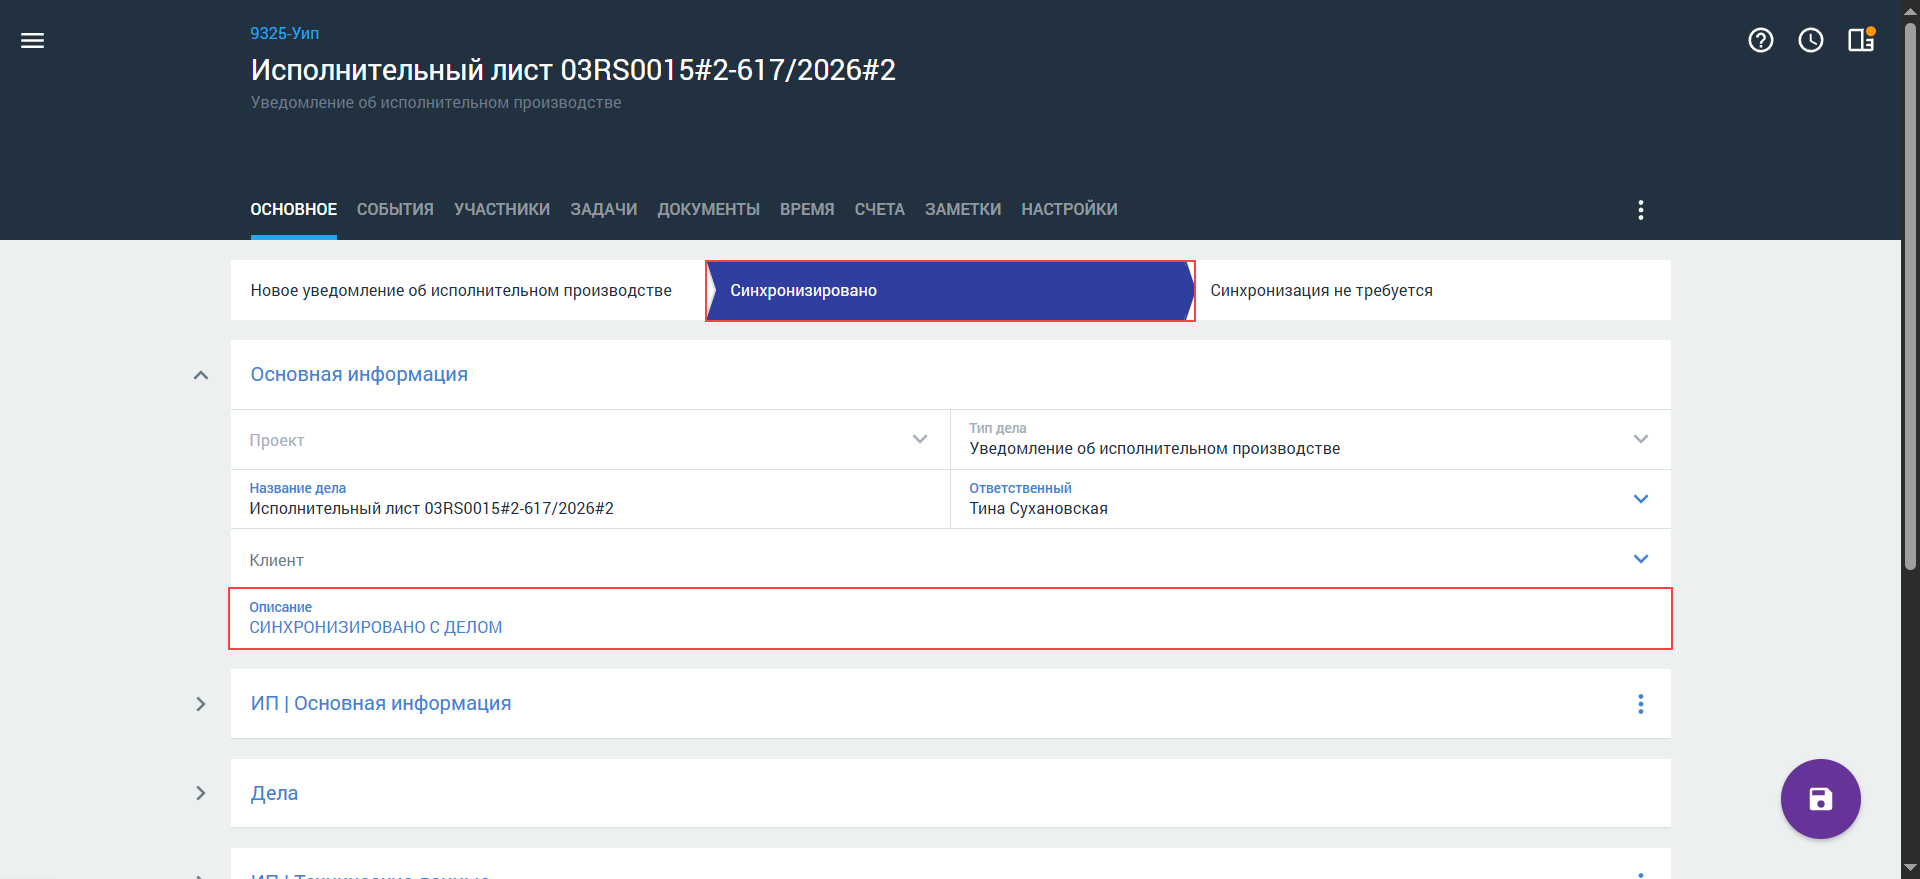Open the hamburger navigation menu
This screenshot has width=1920, height=879.
pos(33,40)
